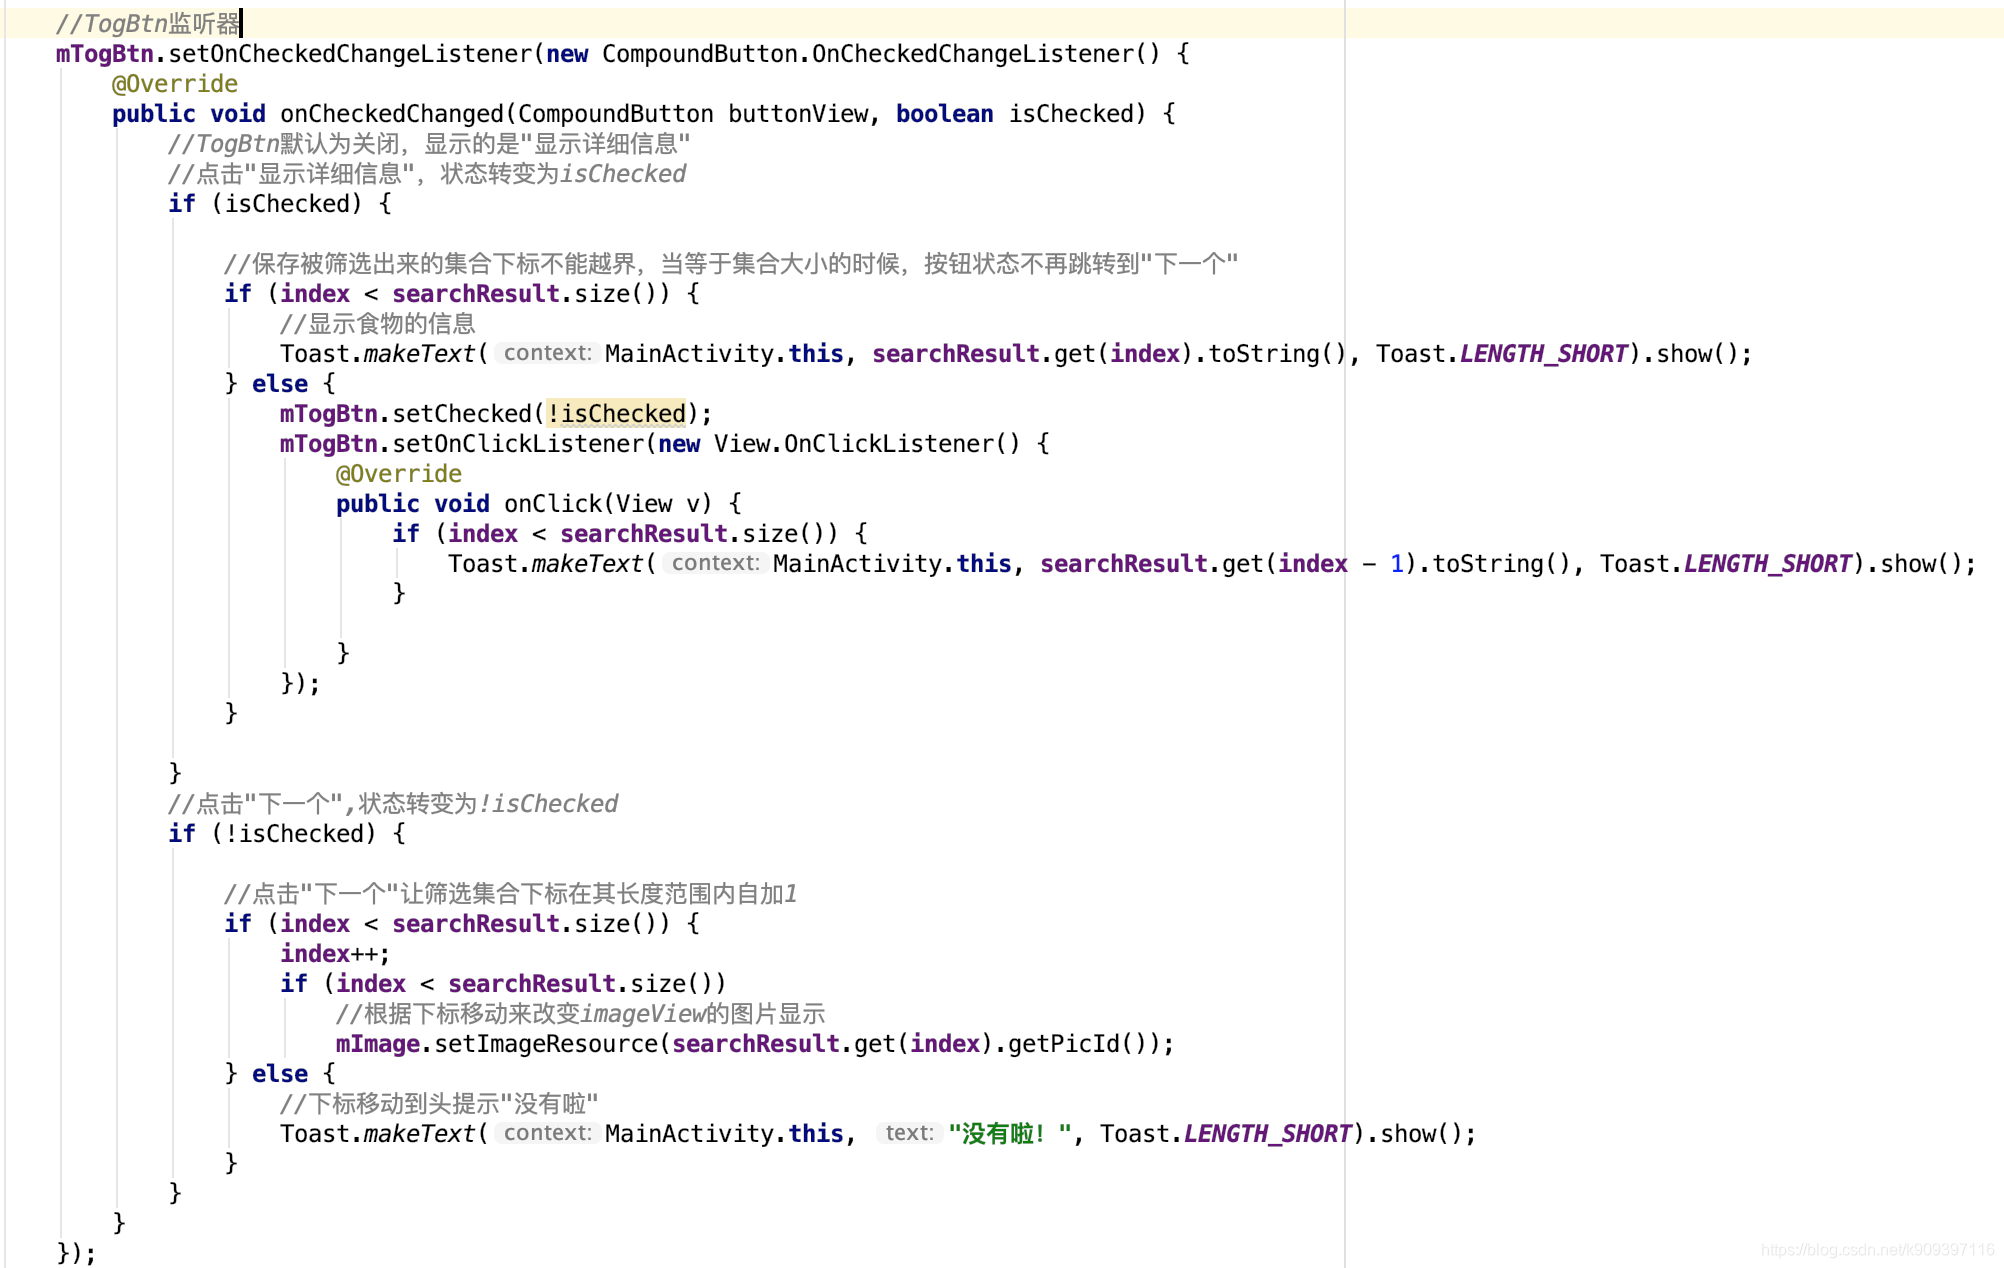
Task: Click the getPicId() method call
Action: click(1077, 1044)
